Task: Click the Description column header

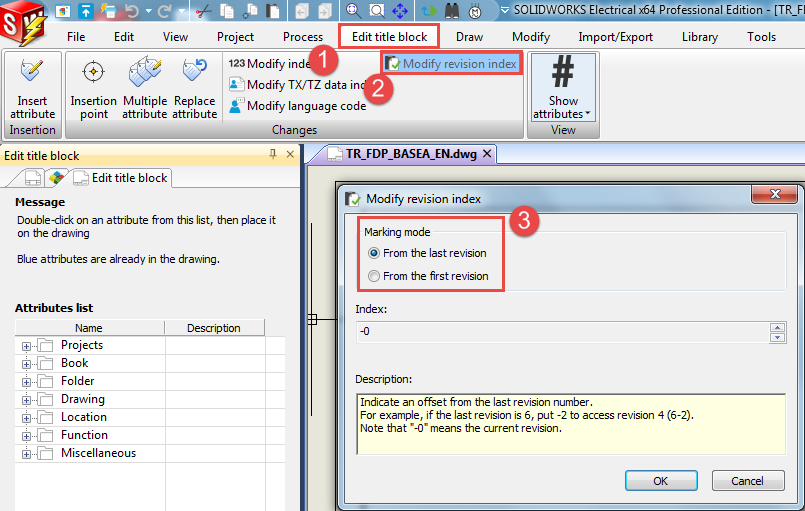Action: coord(214,328)
